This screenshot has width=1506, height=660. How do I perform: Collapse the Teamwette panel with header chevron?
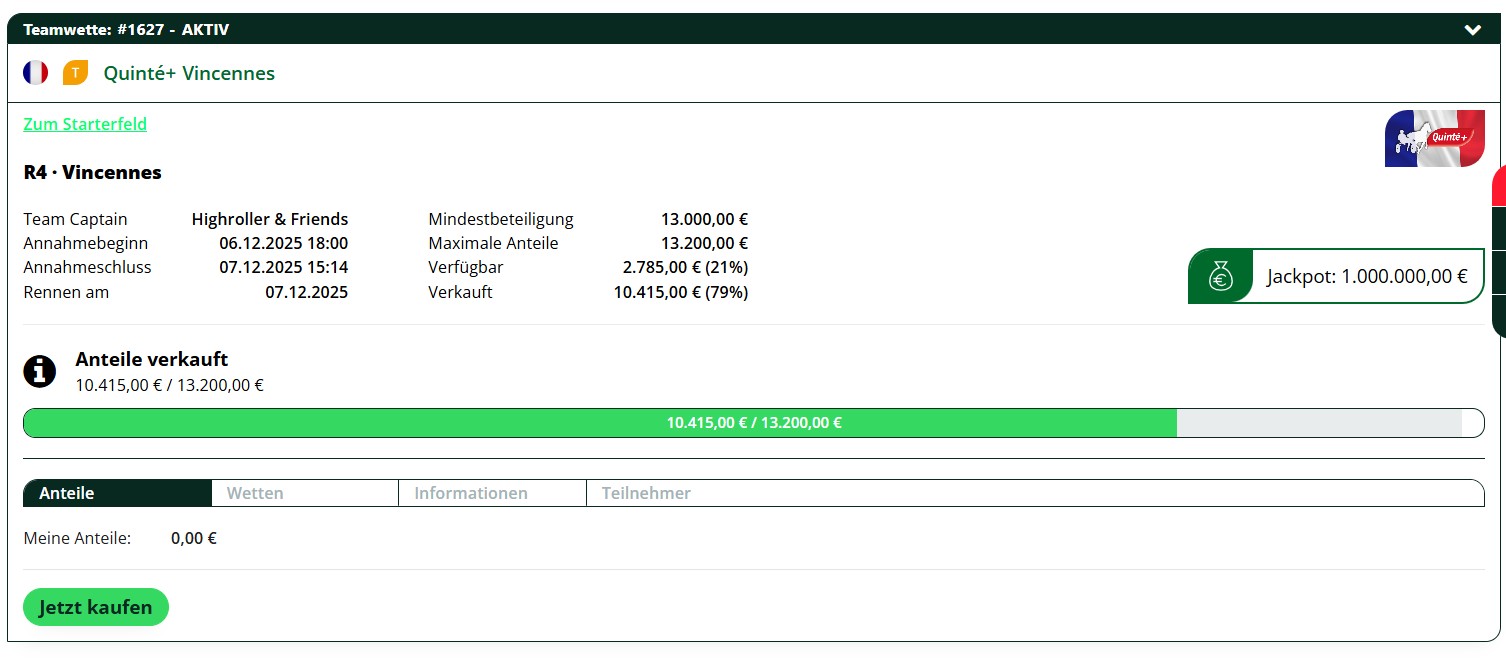click(1472, 30)
